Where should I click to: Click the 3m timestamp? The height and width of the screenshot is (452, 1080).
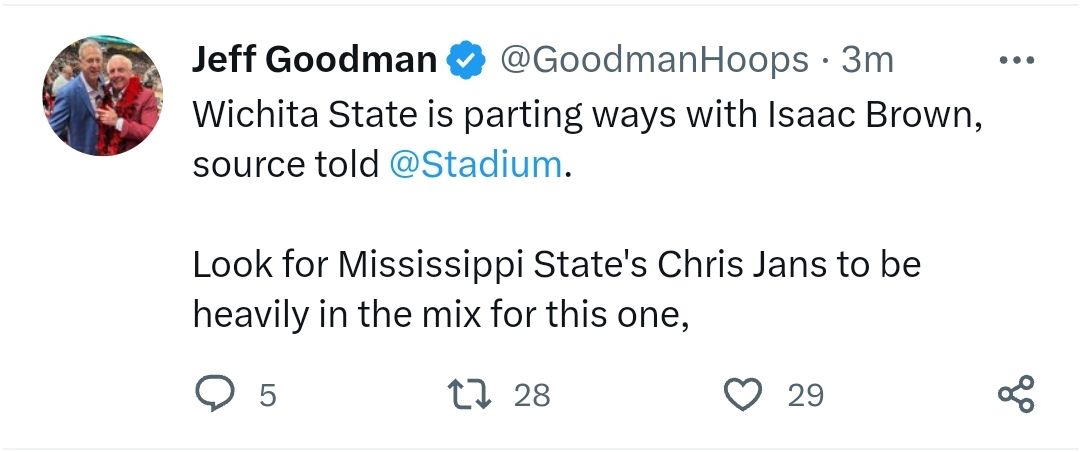(x=867, y=61)
